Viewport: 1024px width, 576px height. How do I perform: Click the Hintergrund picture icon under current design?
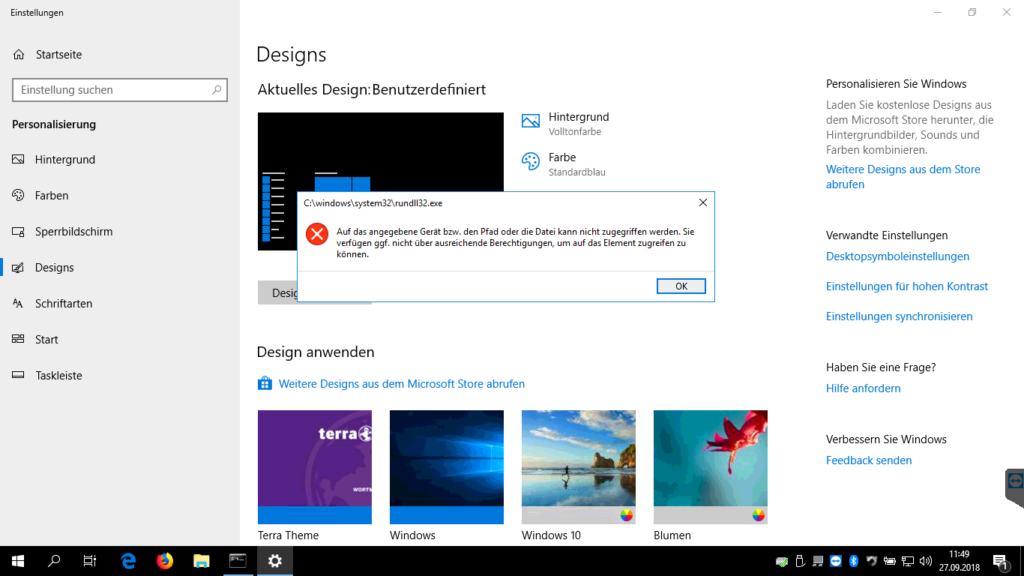[531, 122]
